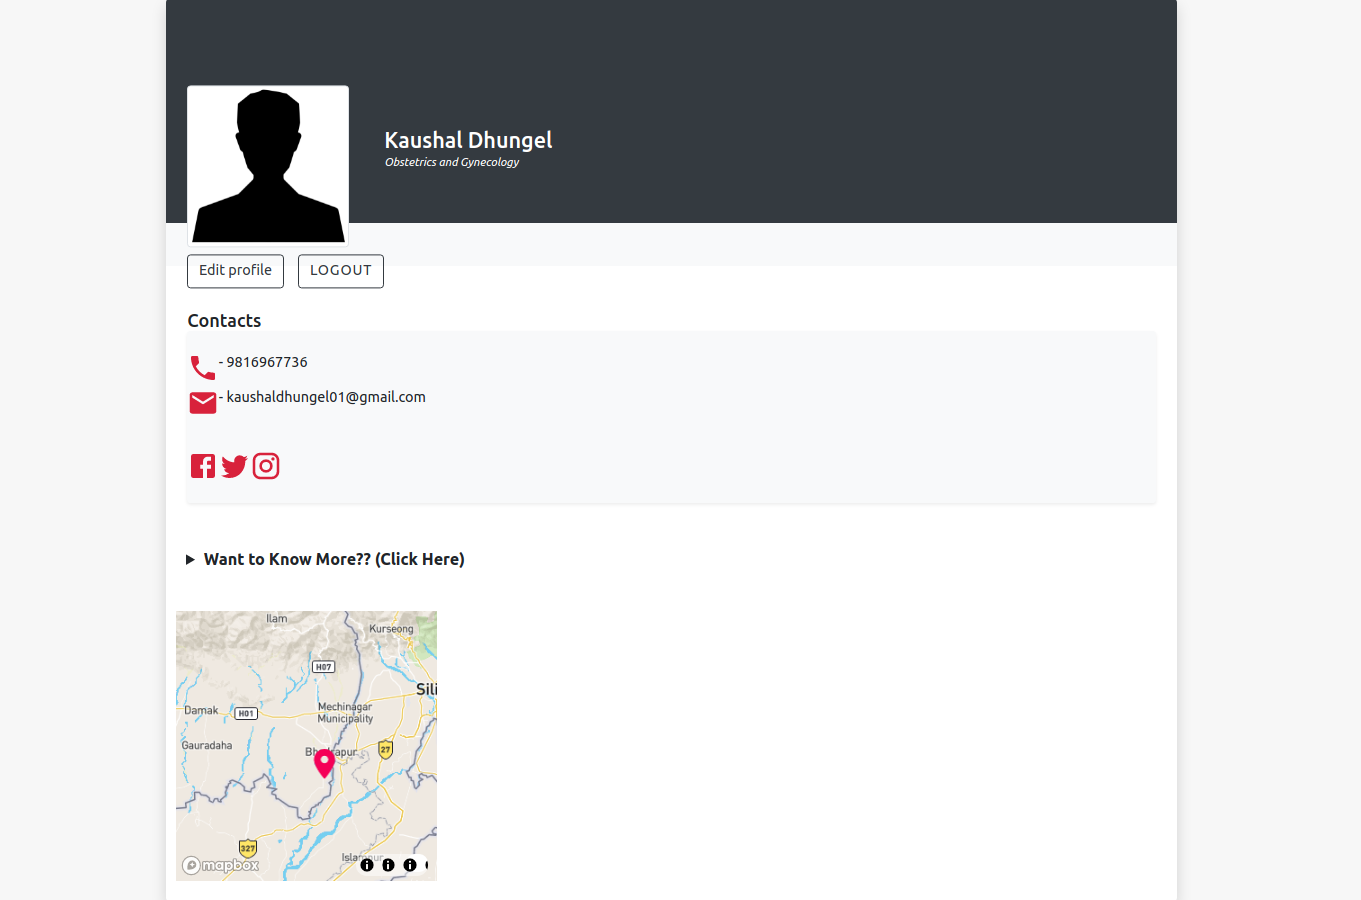1361x900 pixels.
Task: Open the Facebook profile icon
Action: pyautogui.click(x=203, y=466)
